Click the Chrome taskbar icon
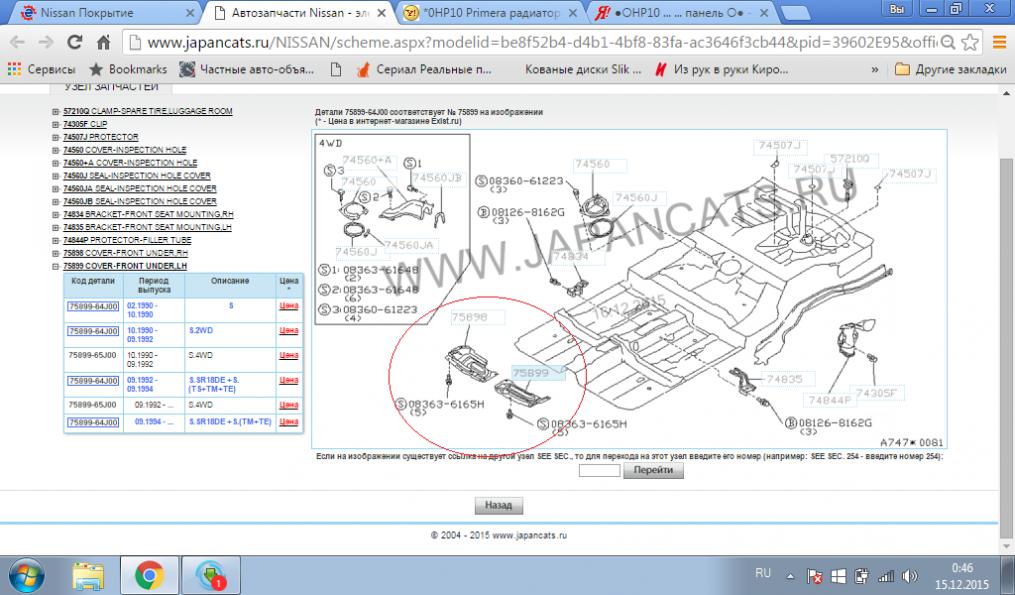 [x=150, y=575]
